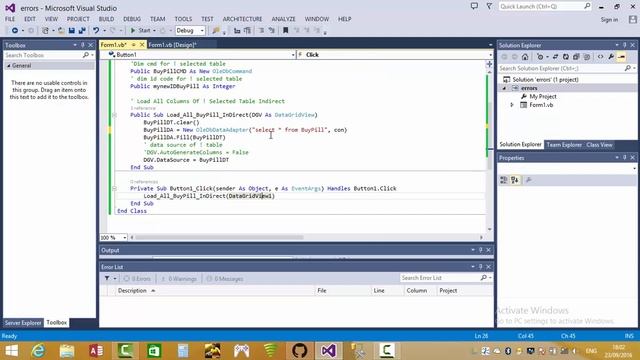Click the notifications filter funnel icon in title bar
640x360 pixels.
[489, 7]
